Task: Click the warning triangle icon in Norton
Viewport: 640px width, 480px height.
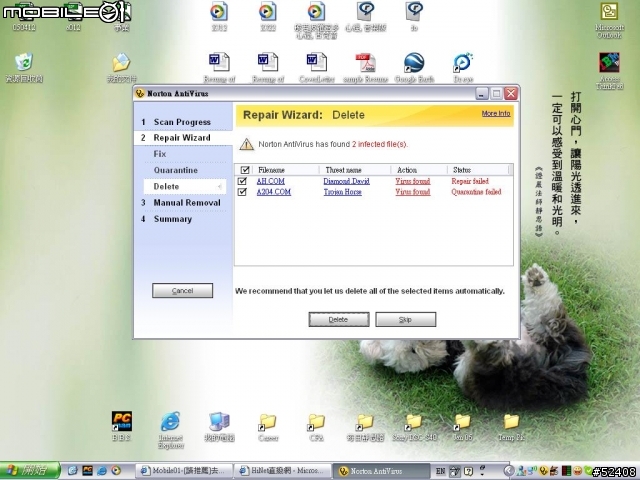Action: 247,144
